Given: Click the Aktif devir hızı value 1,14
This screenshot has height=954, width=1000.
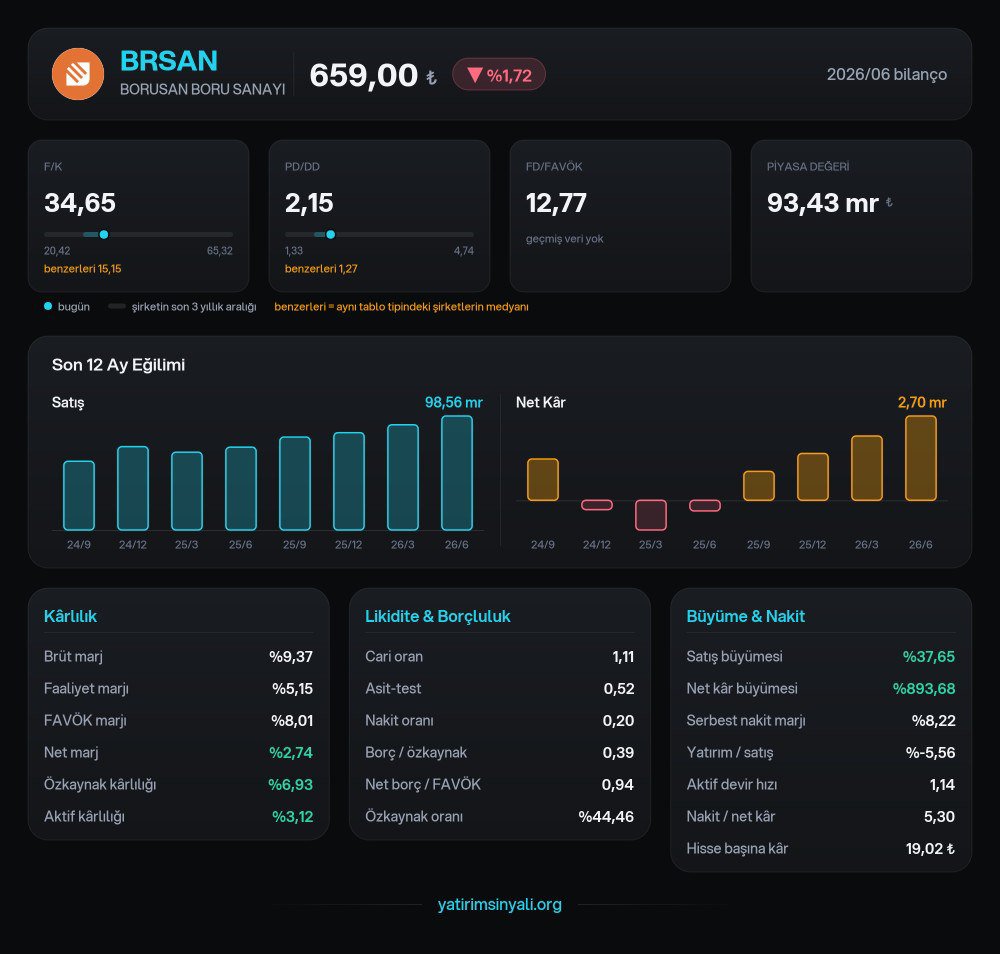Looking at the screenshot, I should (942, 784).
